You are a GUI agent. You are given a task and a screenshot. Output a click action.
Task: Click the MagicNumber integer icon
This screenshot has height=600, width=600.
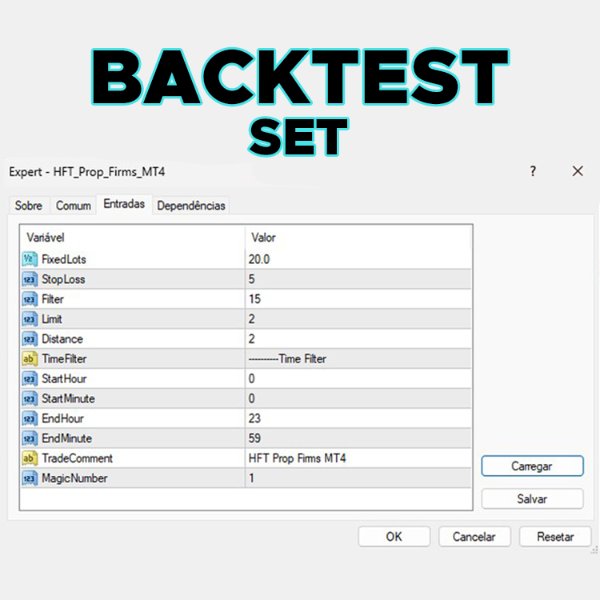(x=30, y=478)
